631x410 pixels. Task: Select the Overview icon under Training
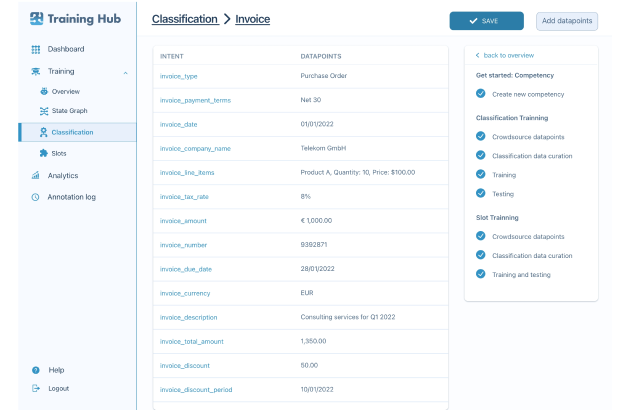44,91
